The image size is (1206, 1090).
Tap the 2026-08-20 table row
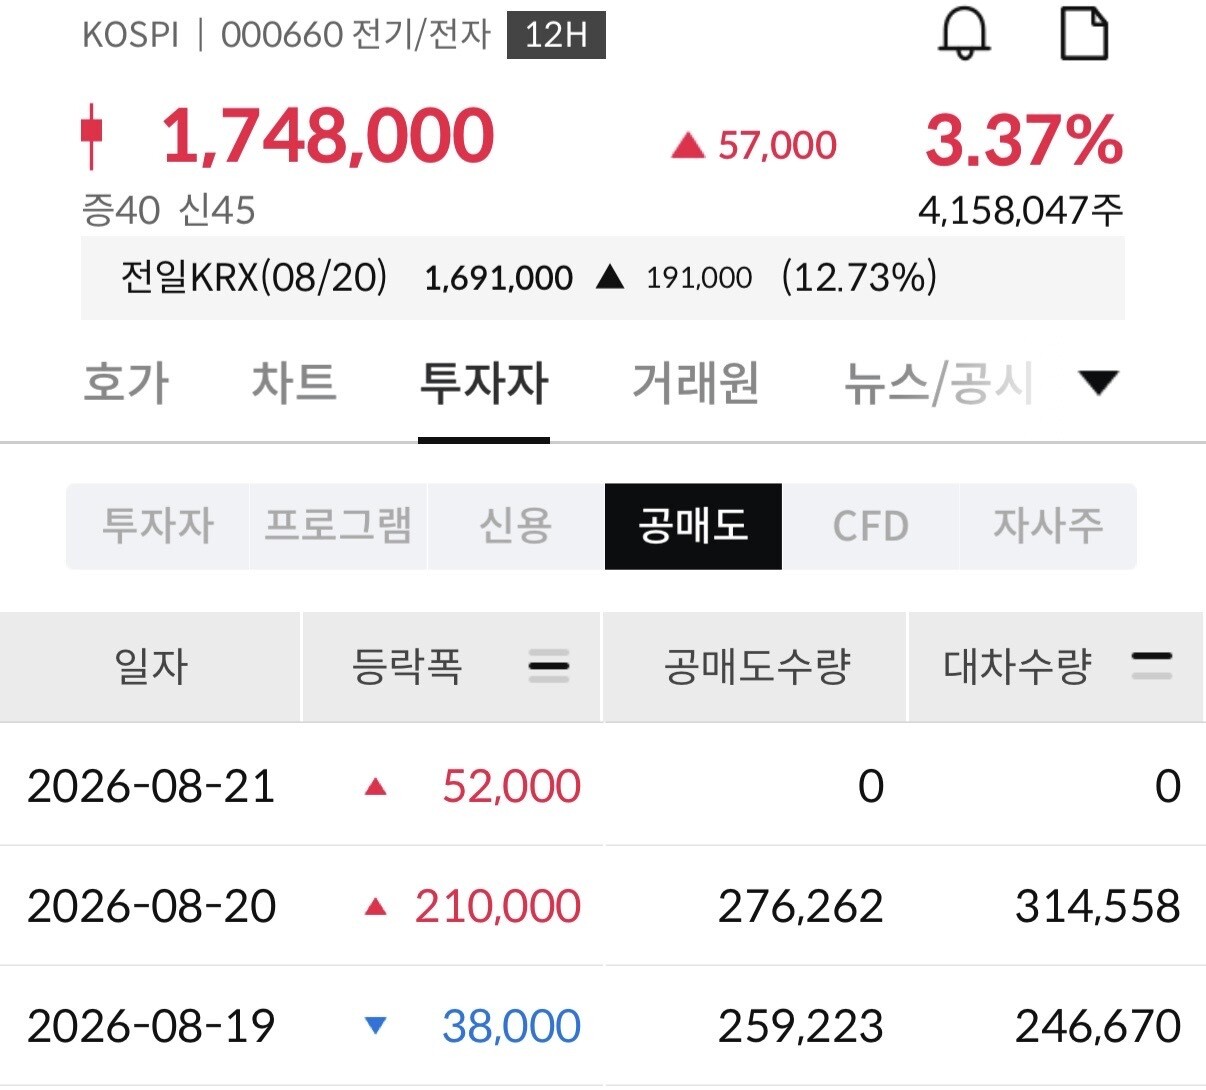coord(603,906)
